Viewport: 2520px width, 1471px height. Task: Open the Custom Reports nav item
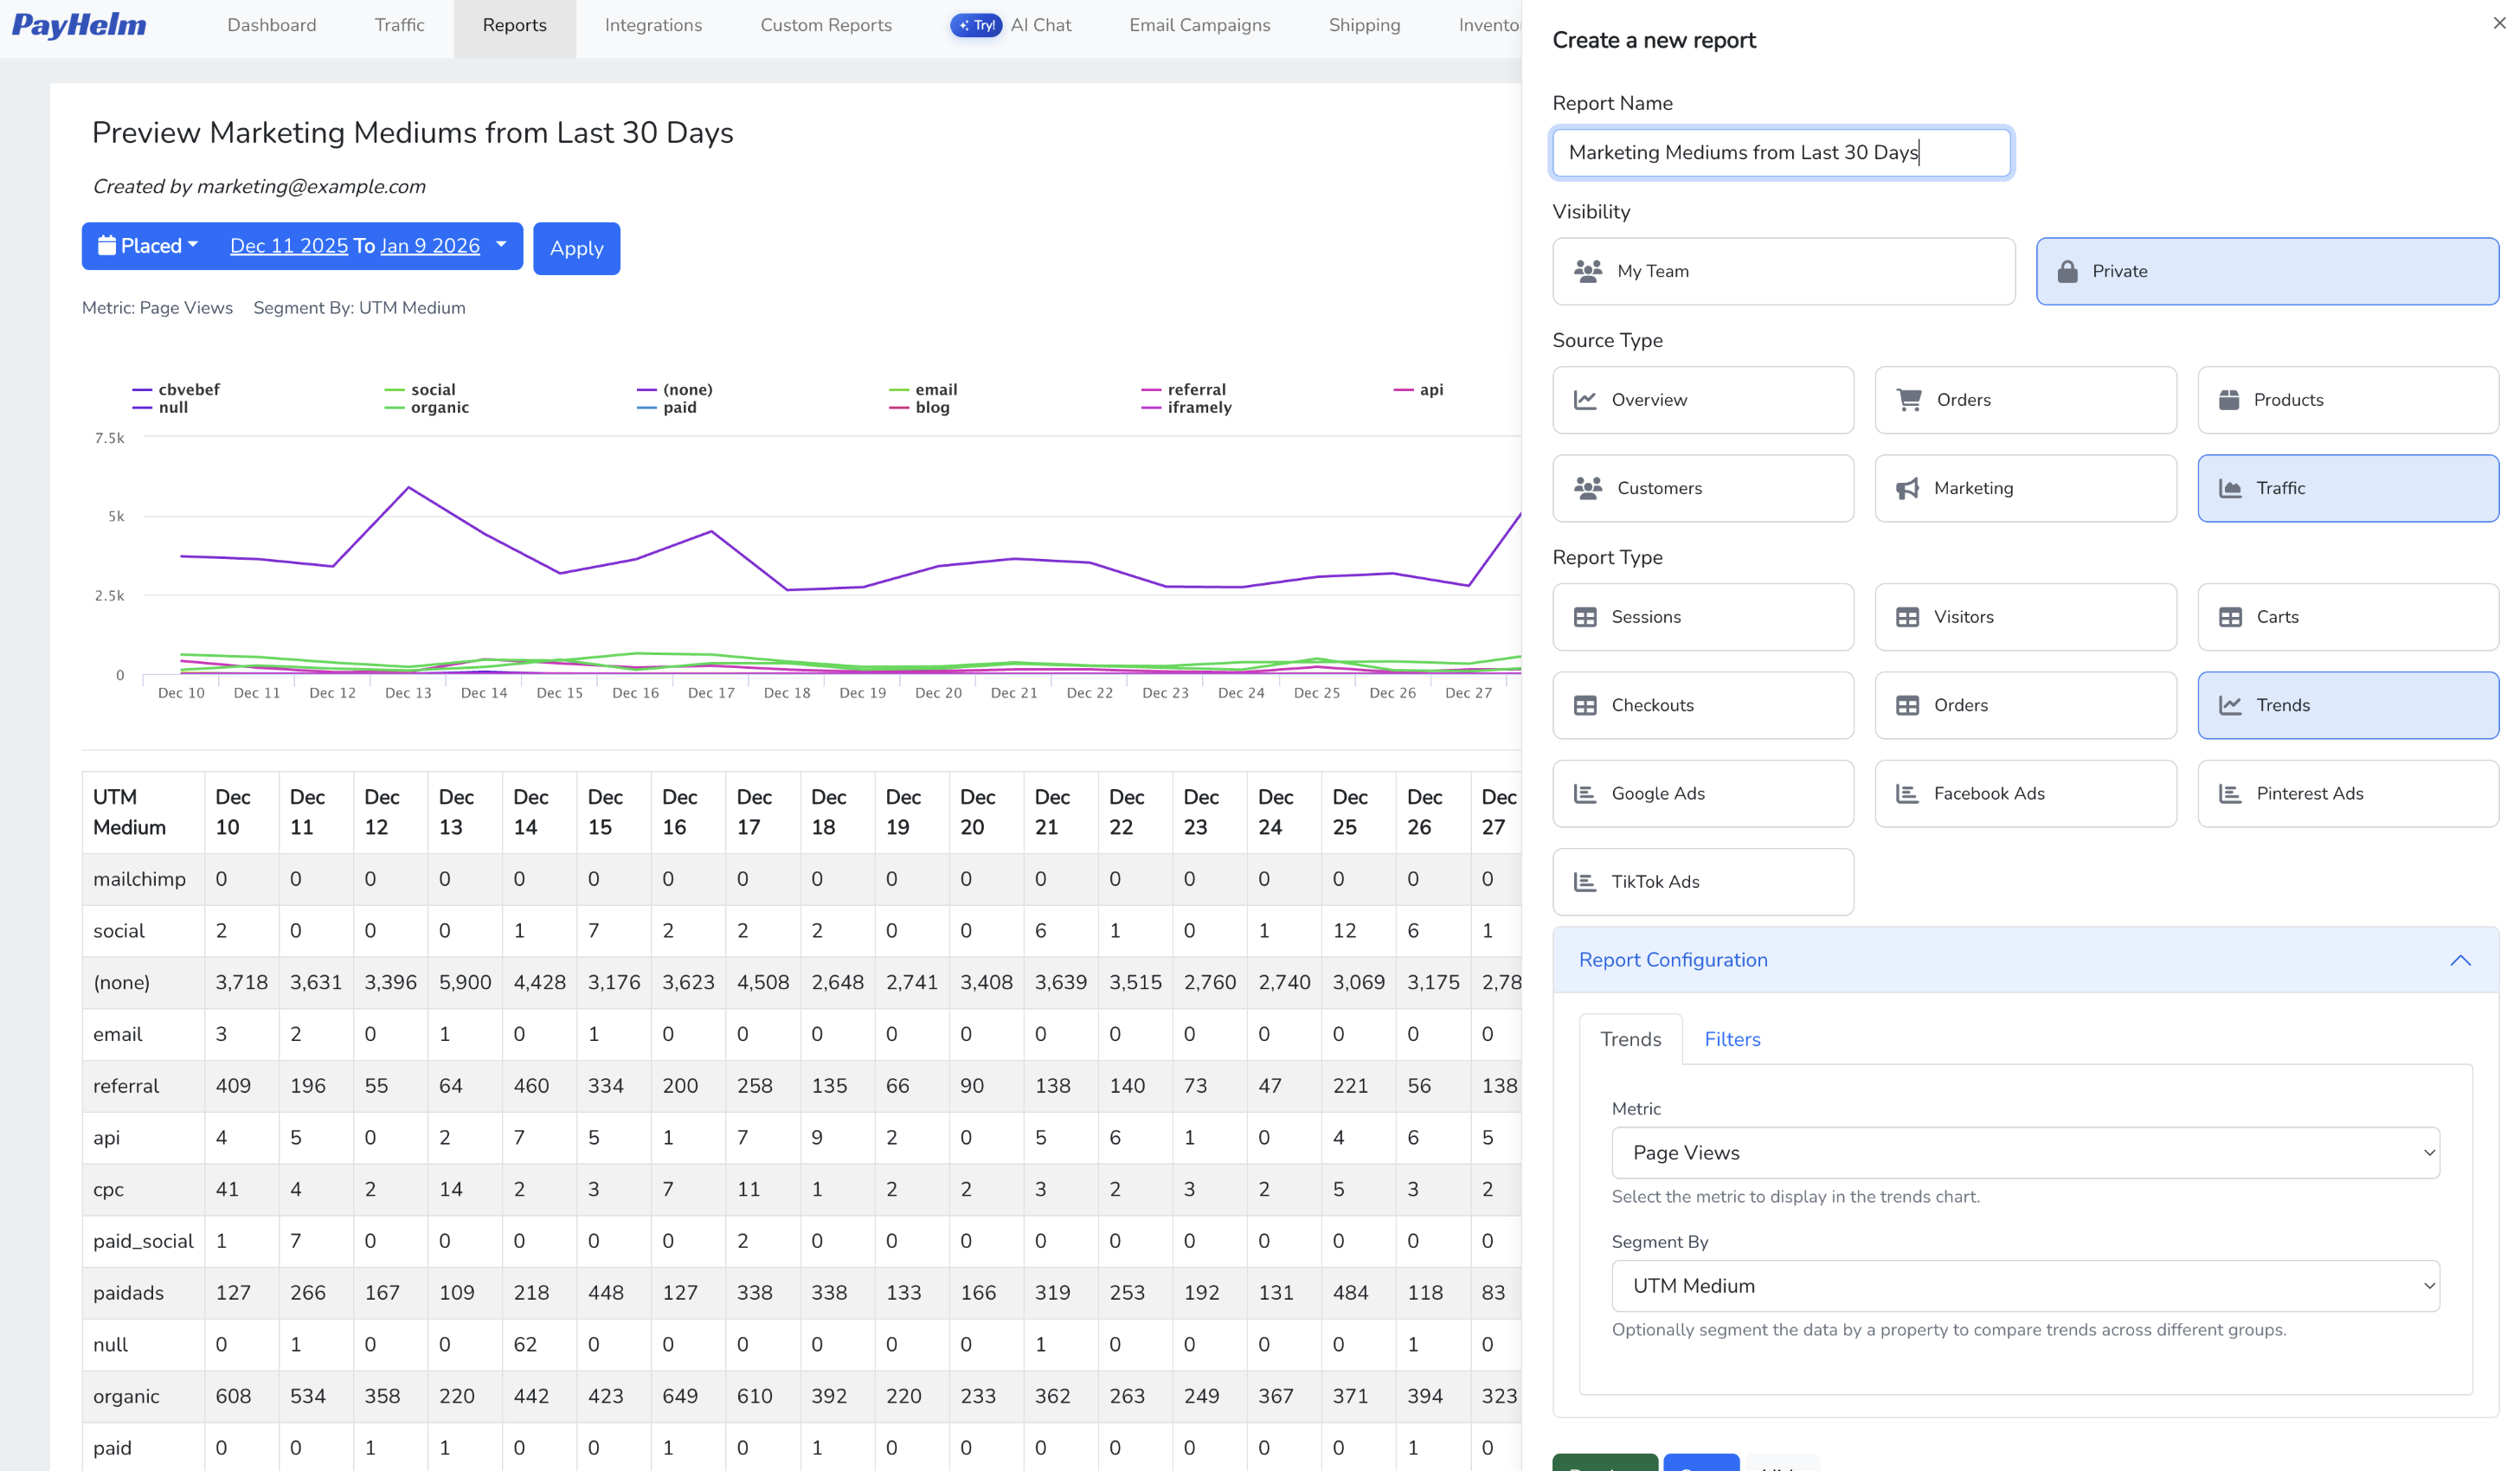pyautogui.click(x=826, y=25)
